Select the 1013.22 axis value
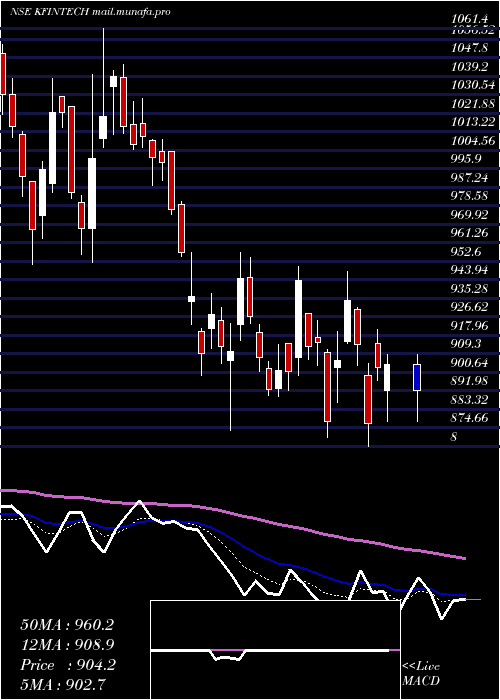 point(473,122)
